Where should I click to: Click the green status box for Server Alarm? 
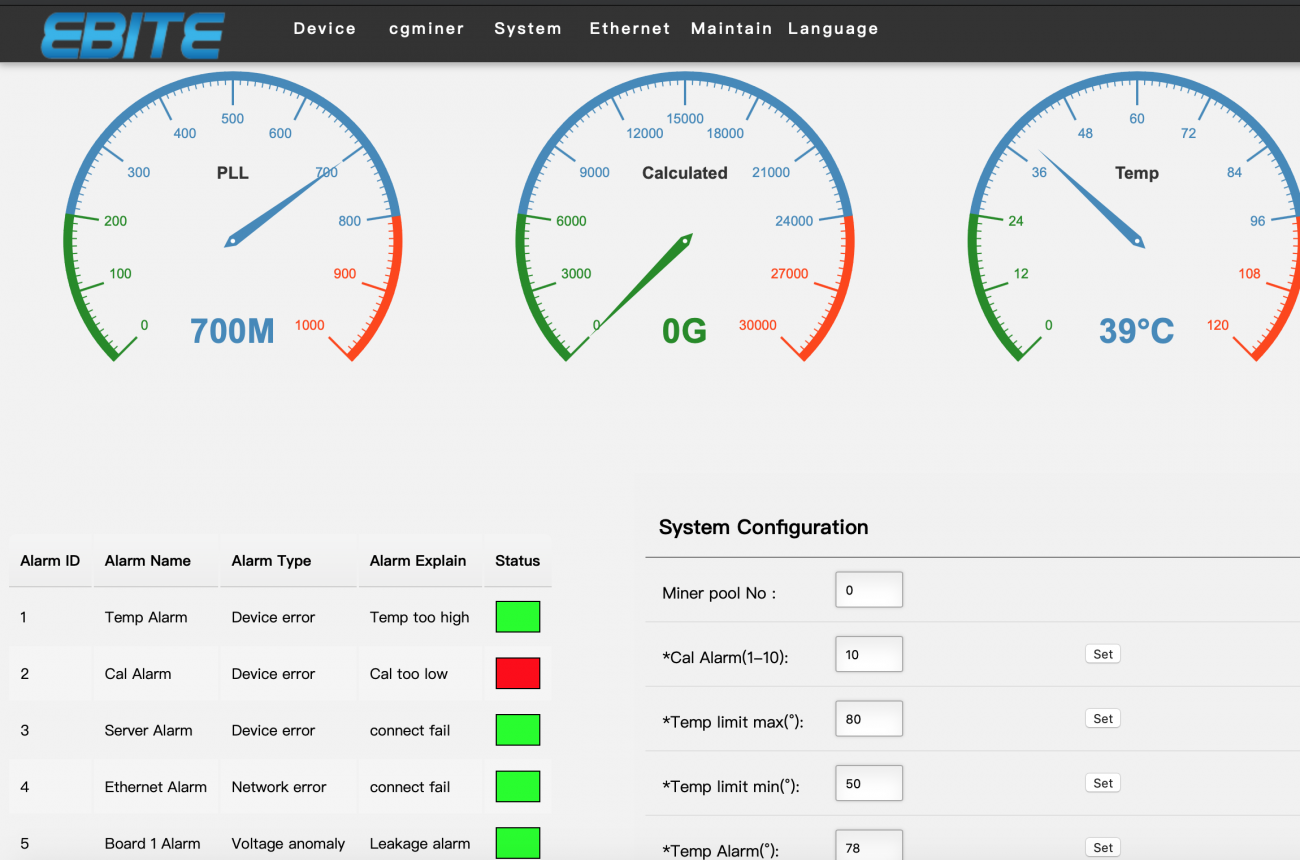518,730
